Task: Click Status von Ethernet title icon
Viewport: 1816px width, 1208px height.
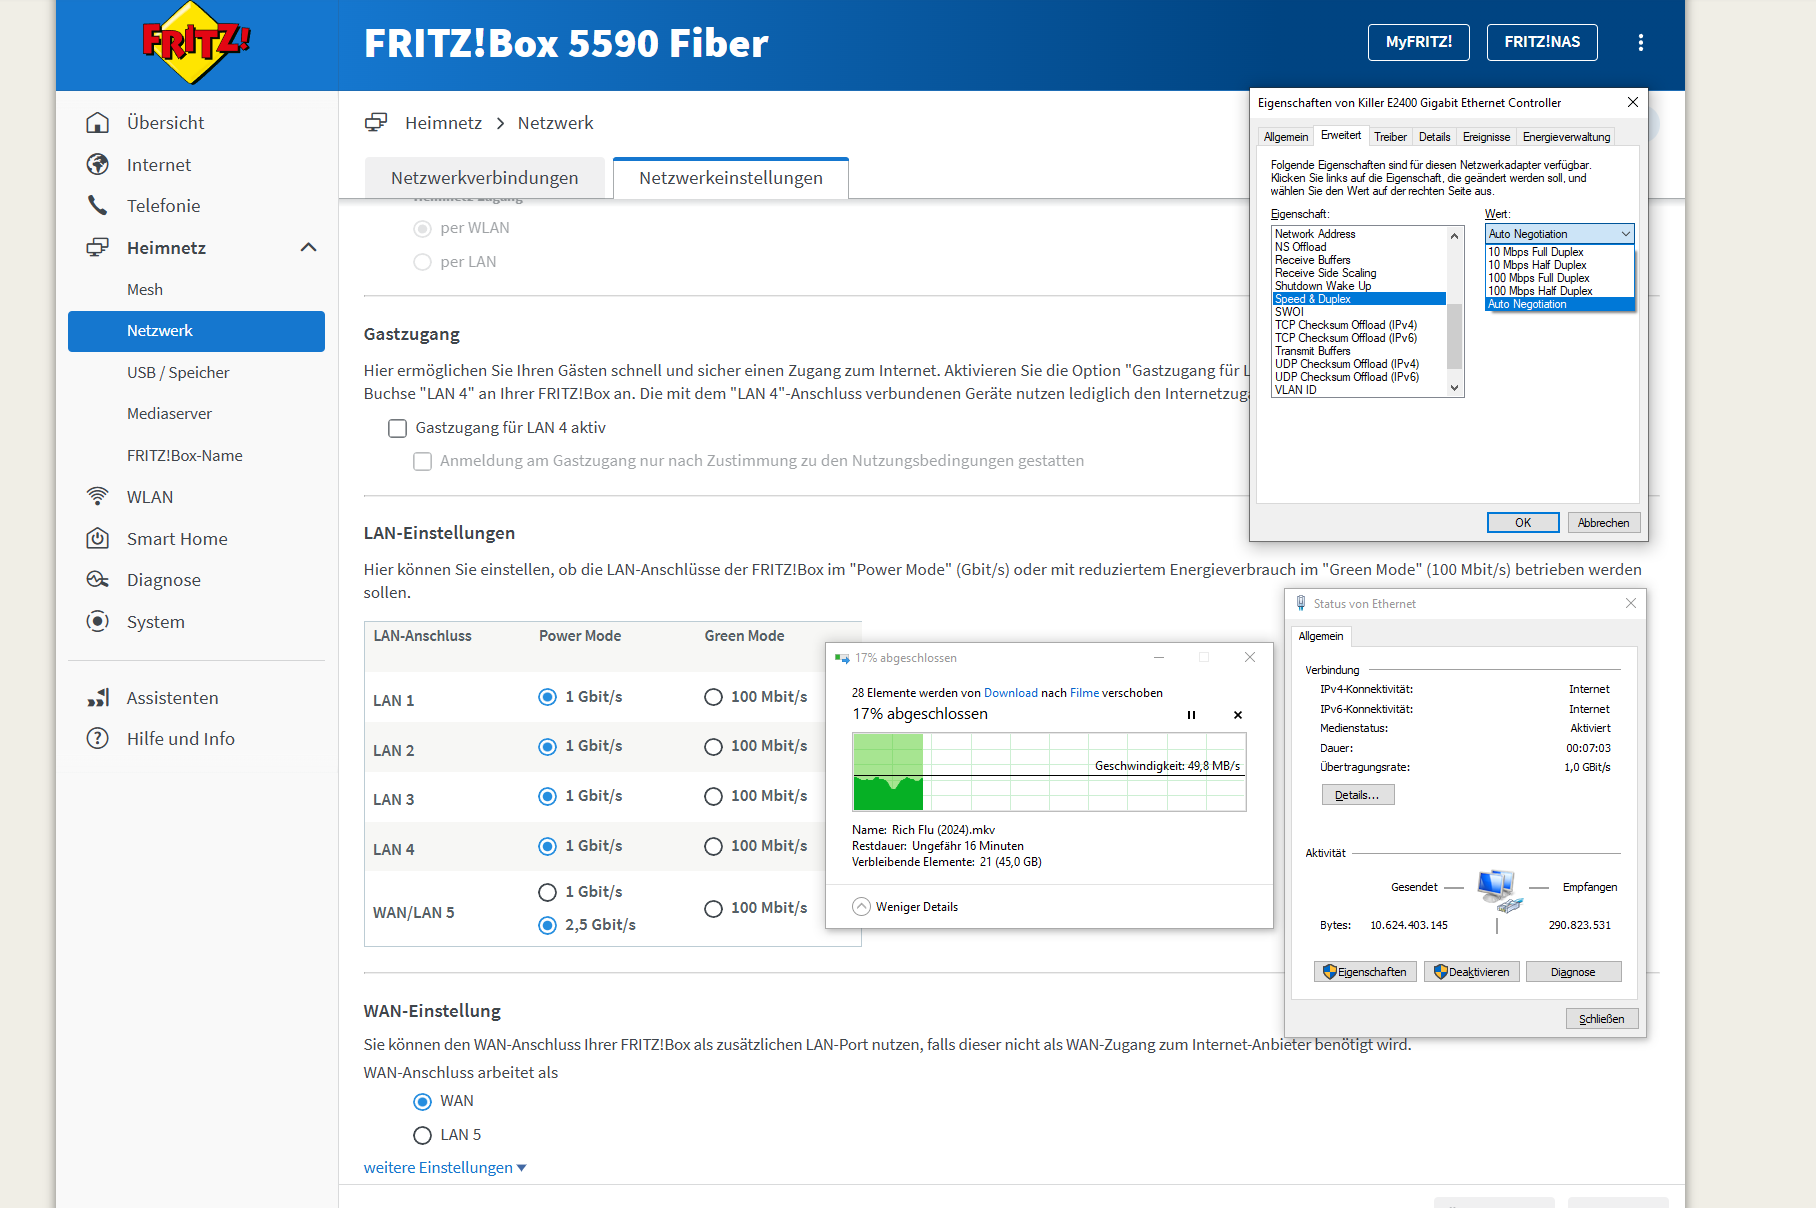Action: coord(1301,603)
